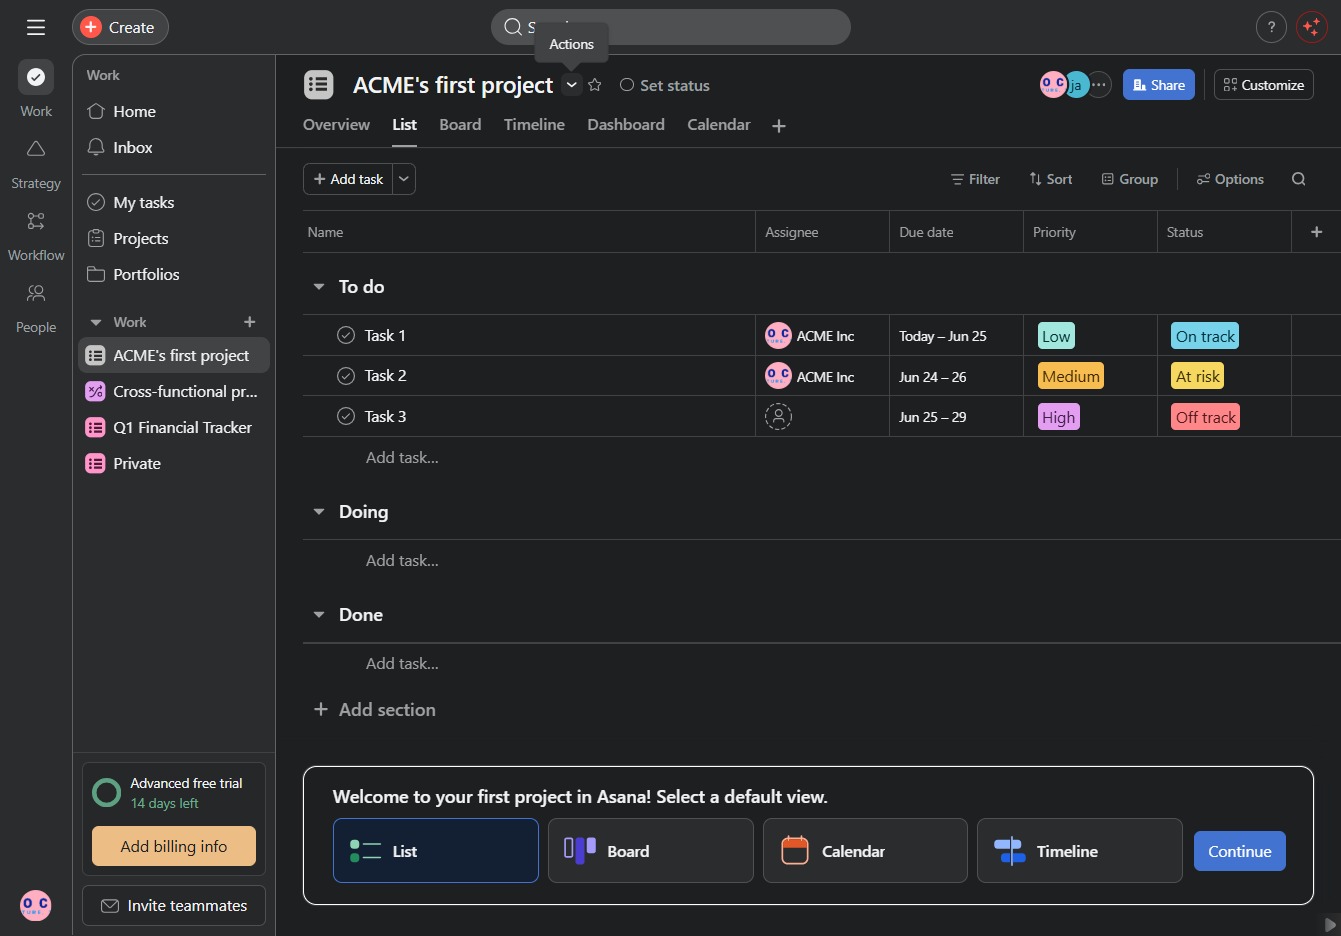1341x936 pixels.
Task: Switch to the Overview tab
Action: coord(336,125)
